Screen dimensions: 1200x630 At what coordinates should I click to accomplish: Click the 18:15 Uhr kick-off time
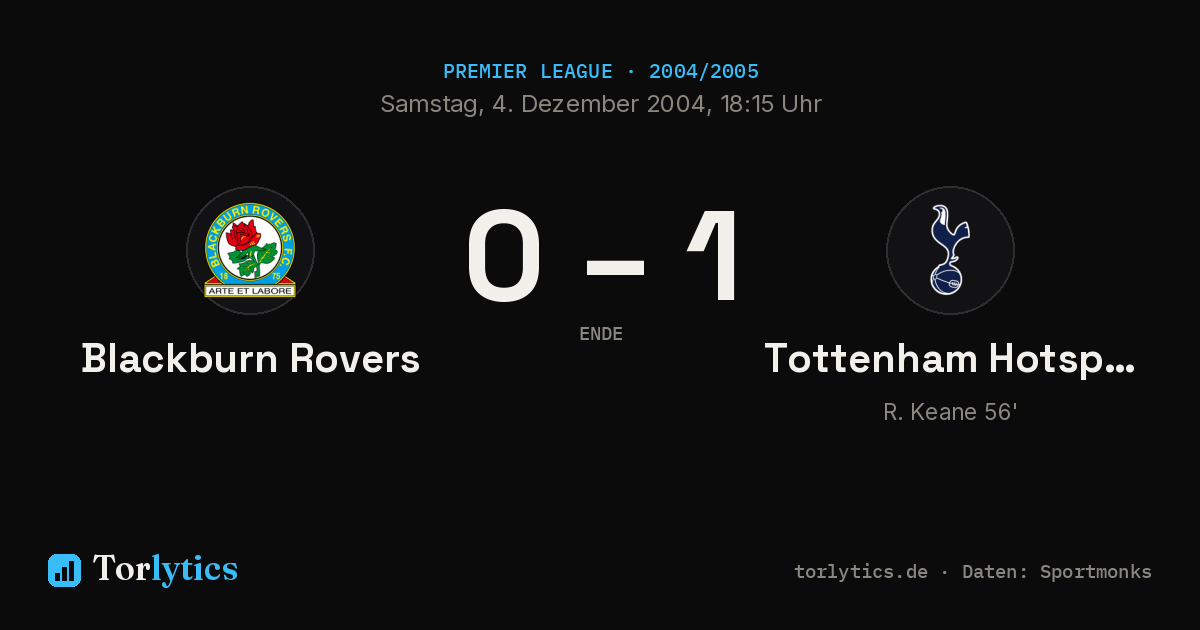768,104
